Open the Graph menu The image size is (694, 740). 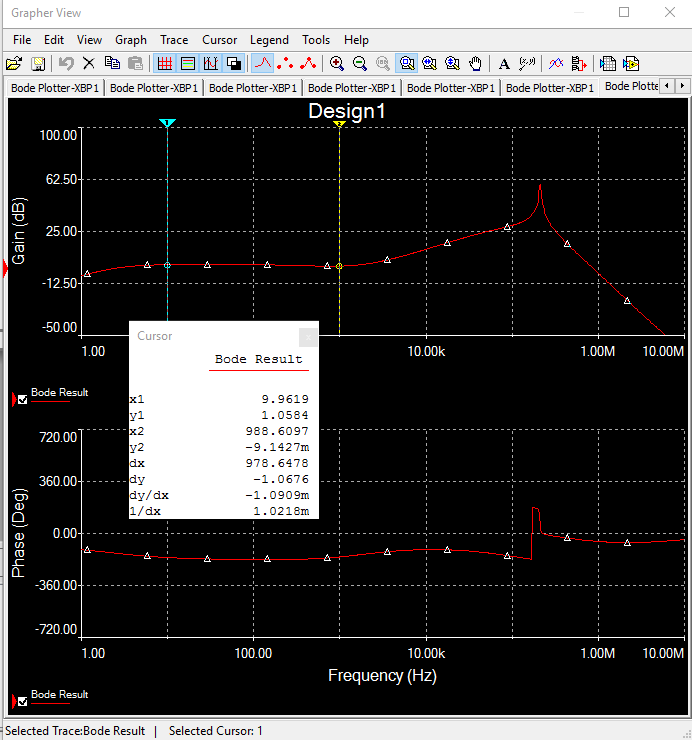(x=131, y=40)
